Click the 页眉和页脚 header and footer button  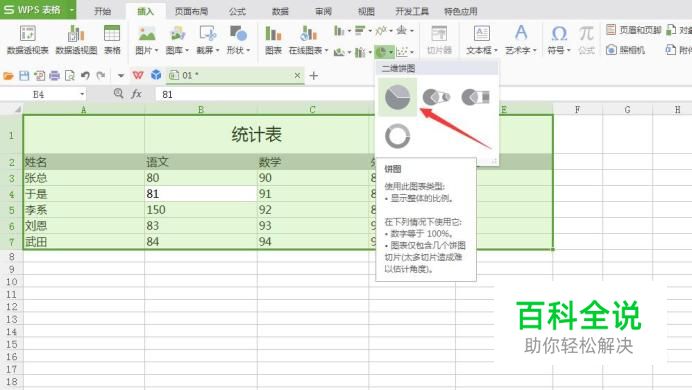(634, 30)
